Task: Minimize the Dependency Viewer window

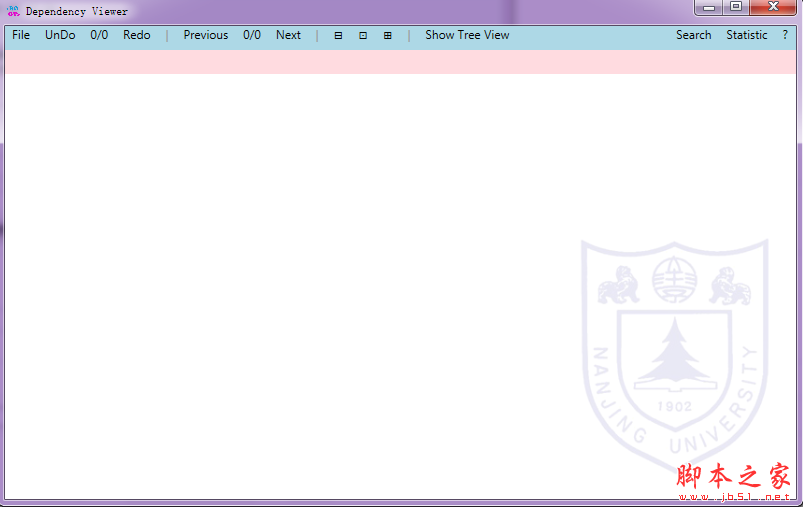Action: tap(709, 7)
